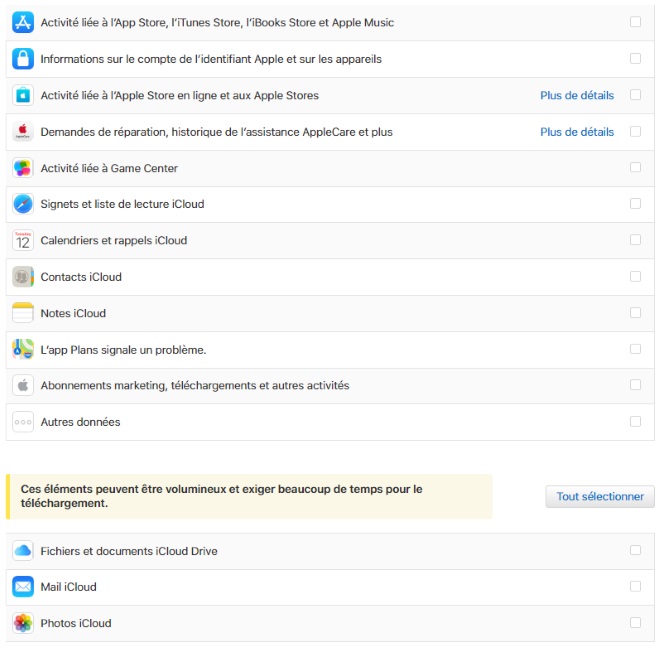The height and width of the screenshot is (648, 660).
Task: Click the iCloud Contacts icon
Action: 23,277
